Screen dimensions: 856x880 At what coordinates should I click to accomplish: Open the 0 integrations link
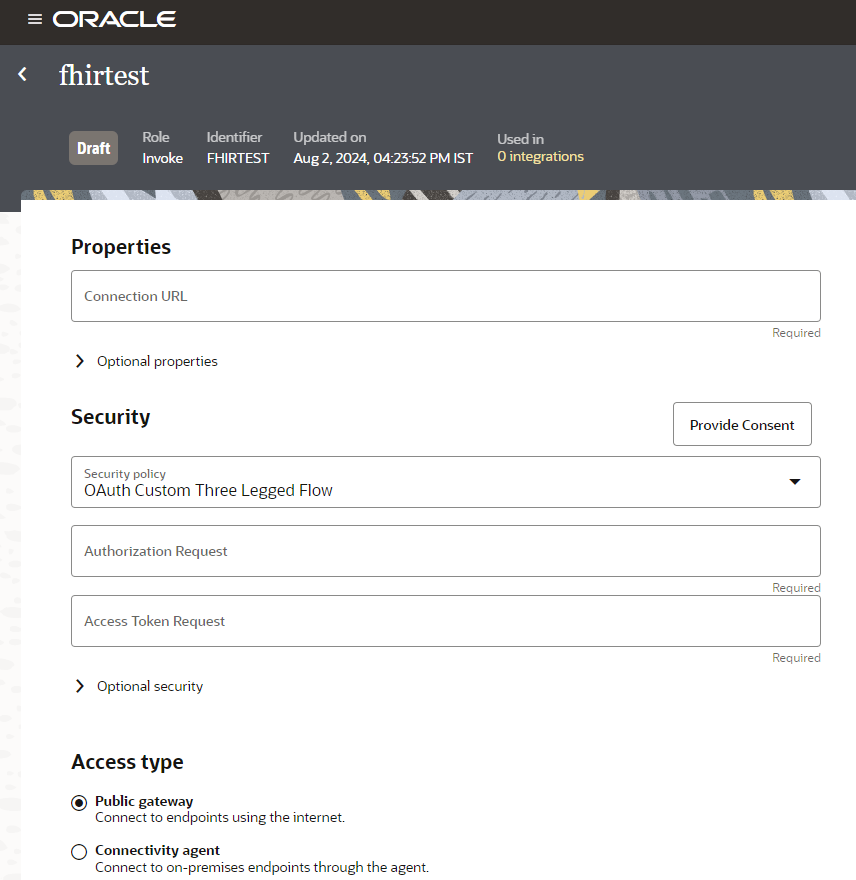coord(540,157)
